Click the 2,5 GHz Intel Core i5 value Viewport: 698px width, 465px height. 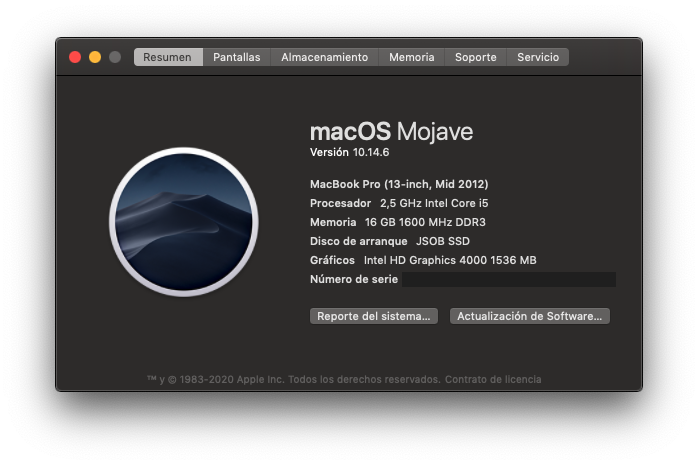pos(434,203)
